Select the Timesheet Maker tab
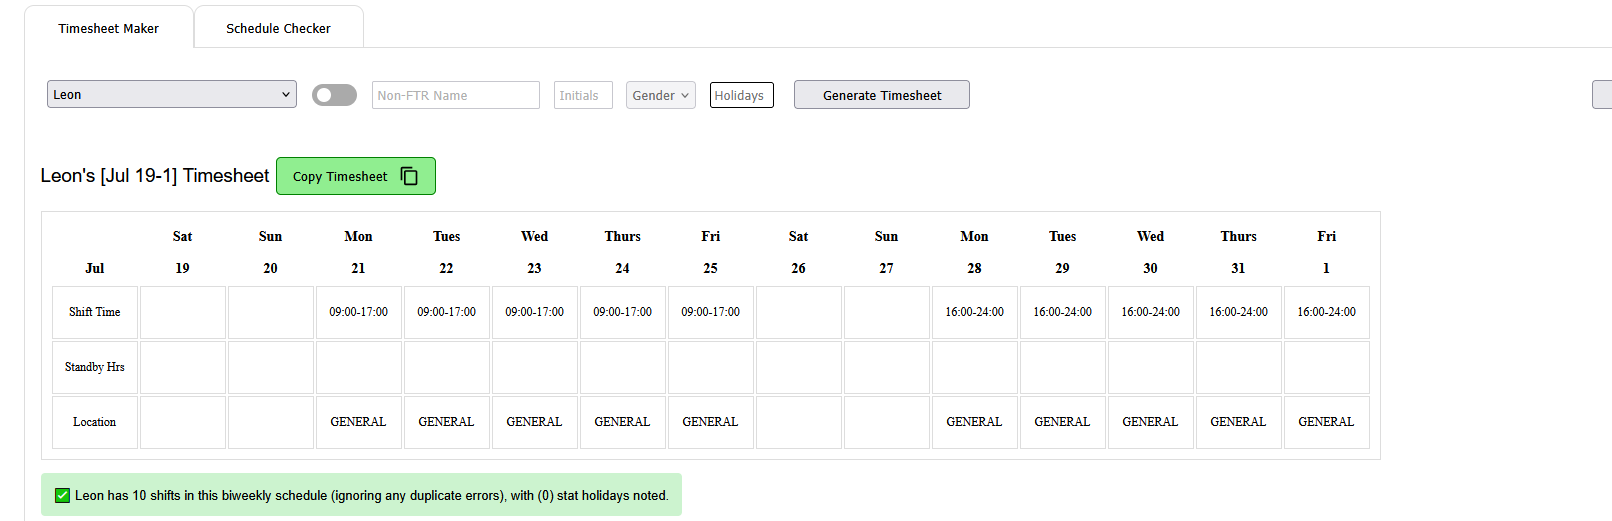 [108, 28]
